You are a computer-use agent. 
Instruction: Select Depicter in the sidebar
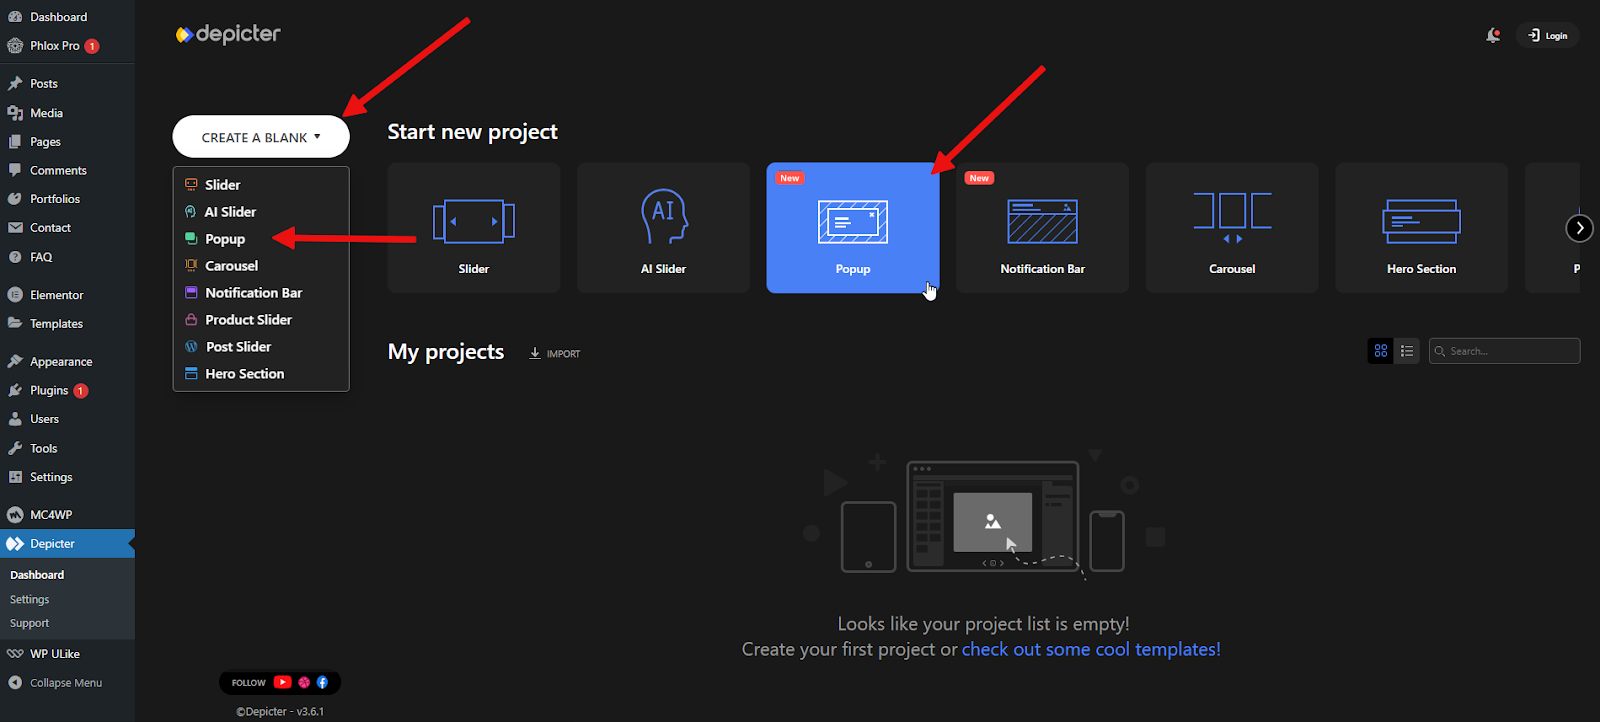(67, 544)
